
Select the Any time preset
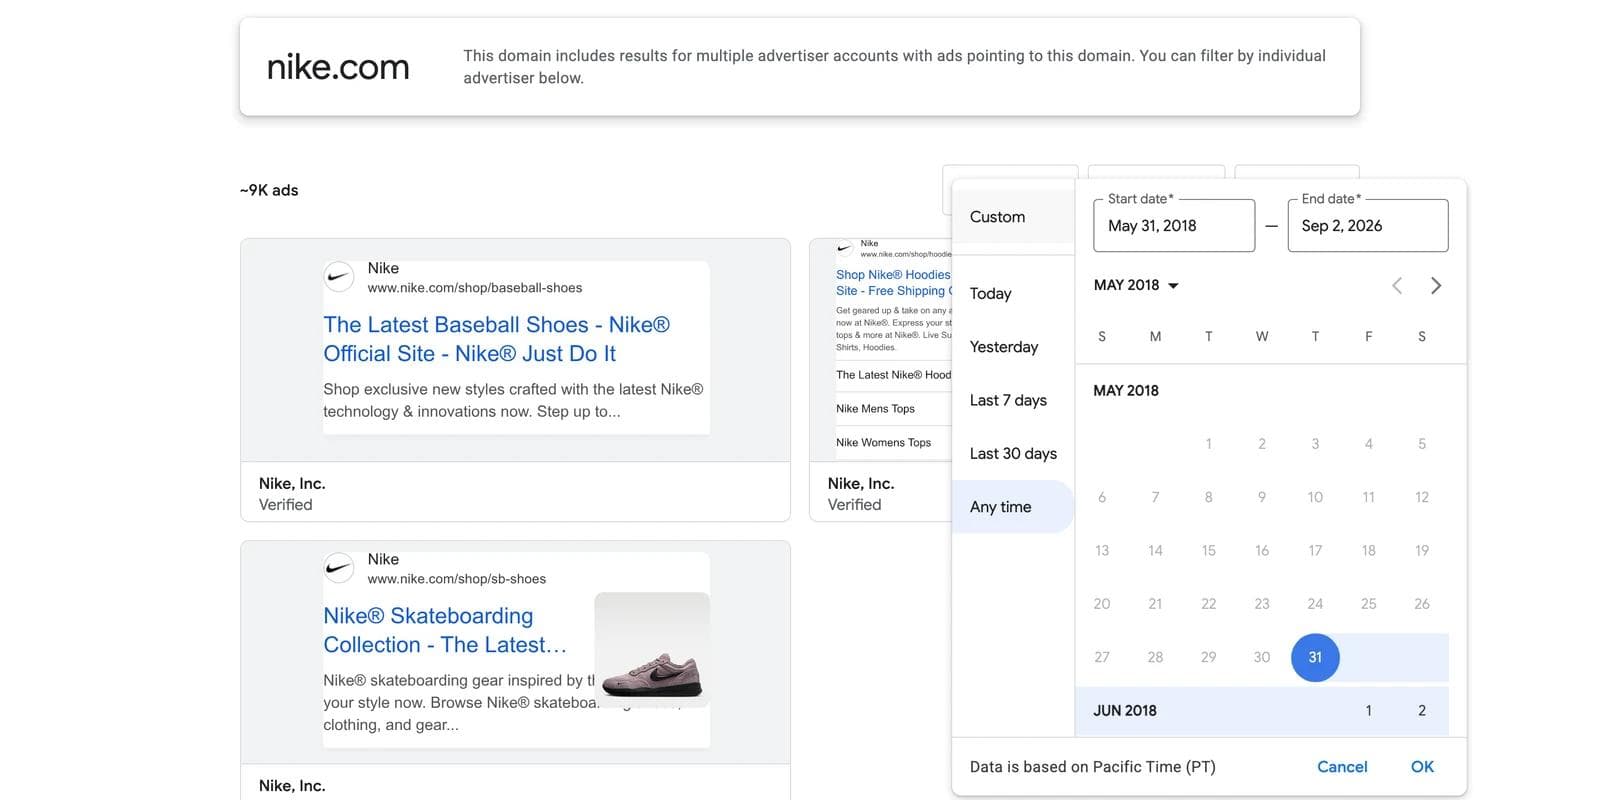pos(1013,507)
